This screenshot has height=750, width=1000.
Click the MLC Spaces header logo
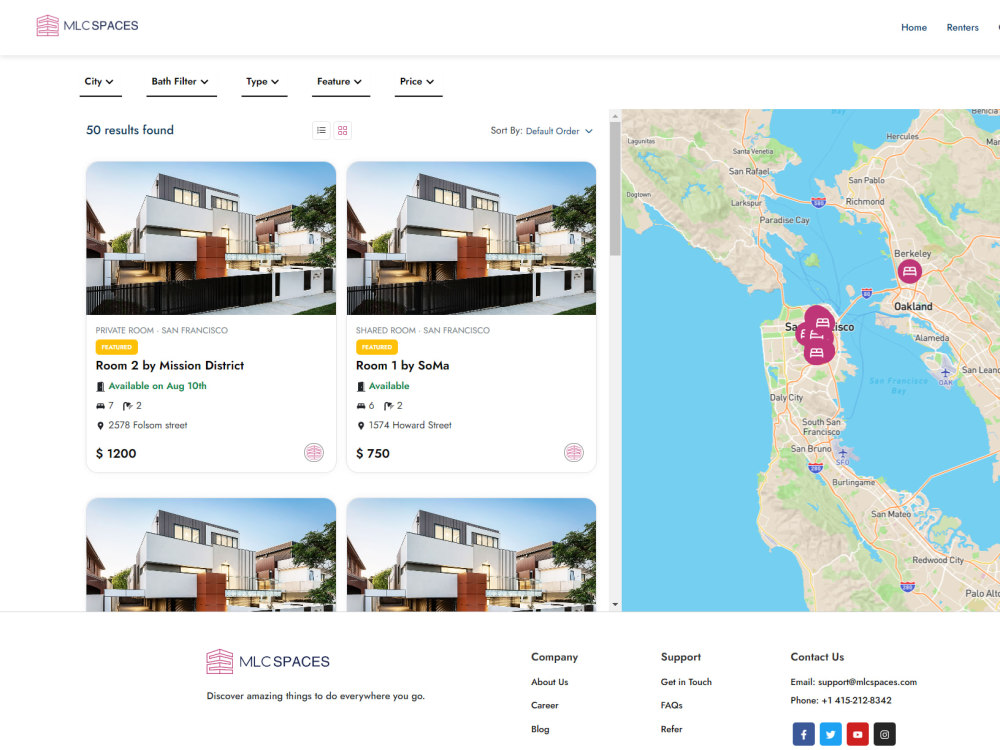click(87, 26)
